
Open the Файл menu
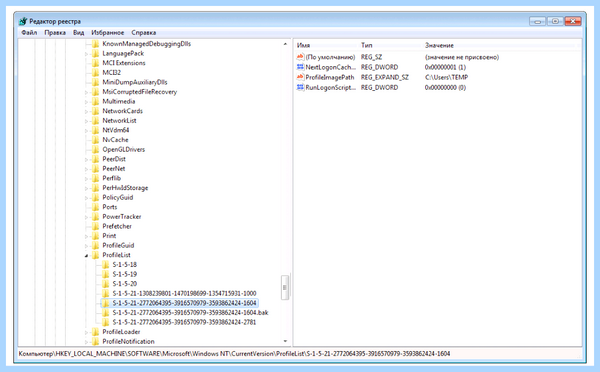pyautogui.click(x=29, y=33)
